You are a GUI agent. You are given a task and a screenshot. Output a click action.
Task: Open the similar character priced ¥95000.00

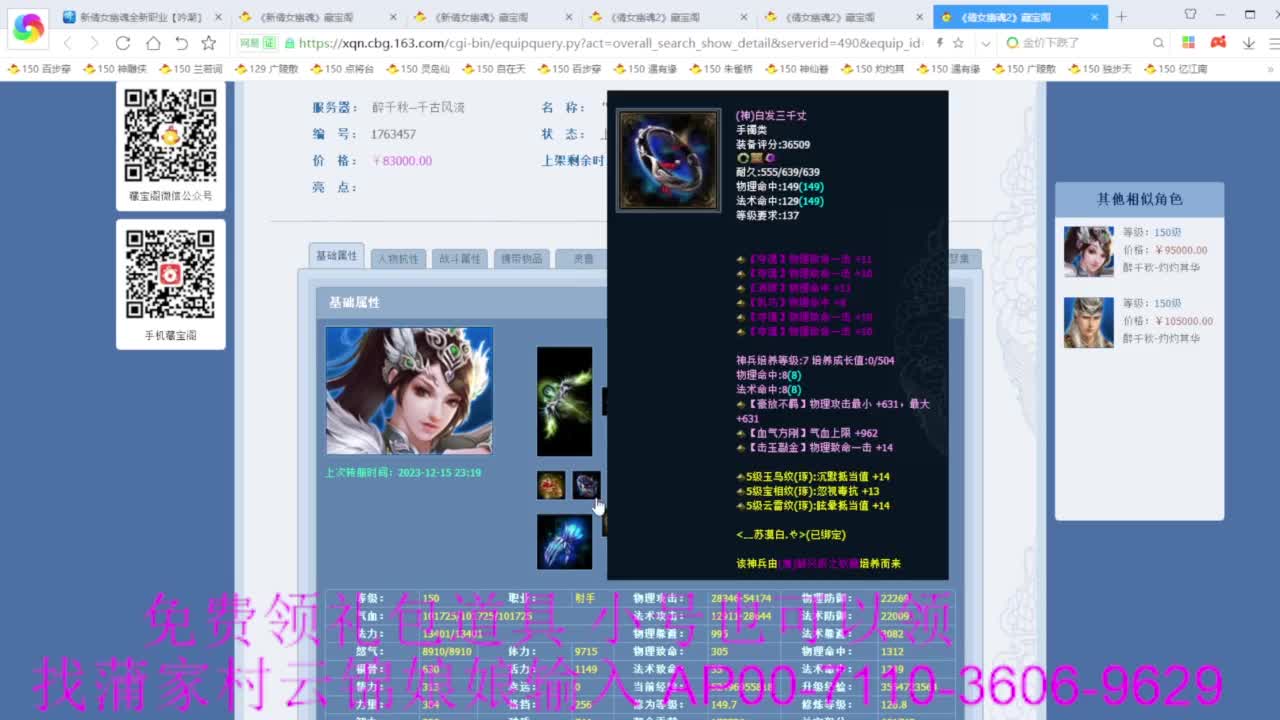1139,250
